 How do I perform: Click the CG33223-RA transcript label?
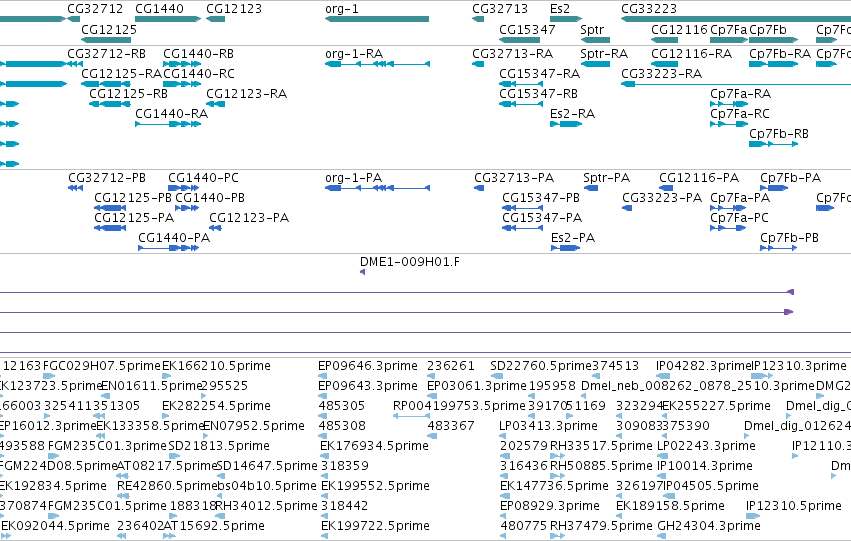coord(662,73)
